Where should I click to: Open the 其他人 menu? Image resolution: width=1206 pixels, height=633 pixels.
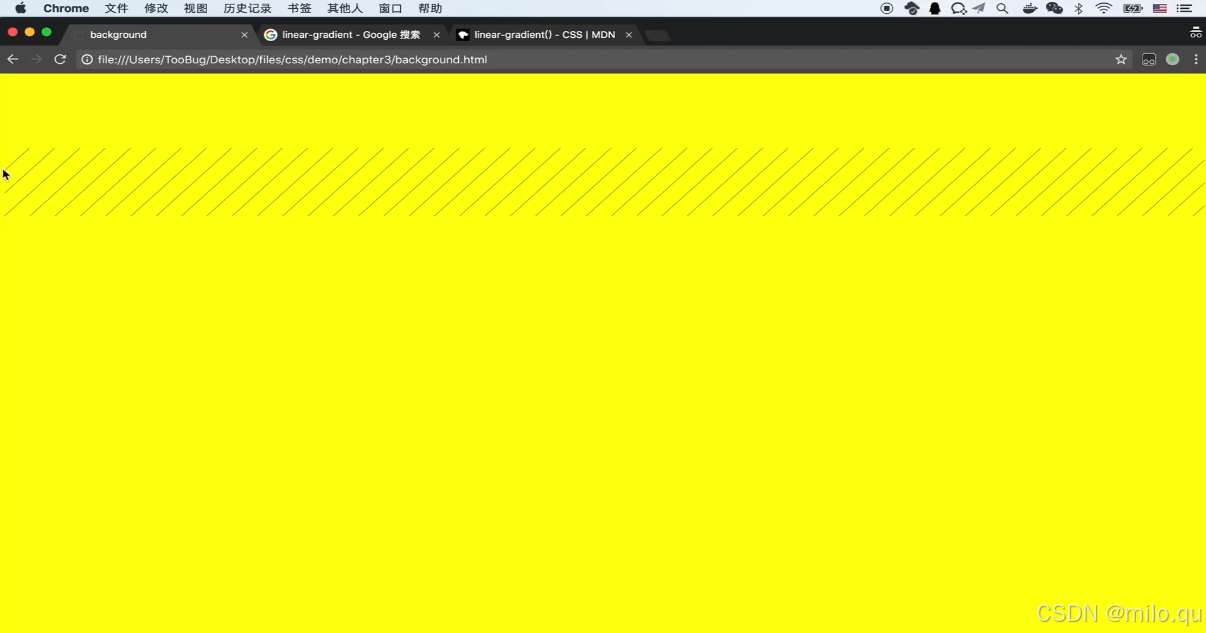345,8
